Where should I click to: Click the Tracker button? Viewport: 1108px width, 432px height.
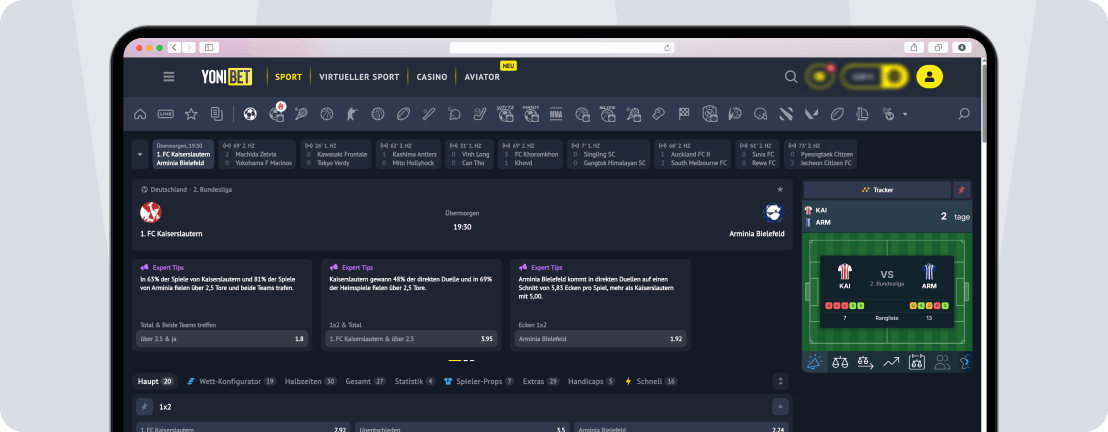[877, 190]
